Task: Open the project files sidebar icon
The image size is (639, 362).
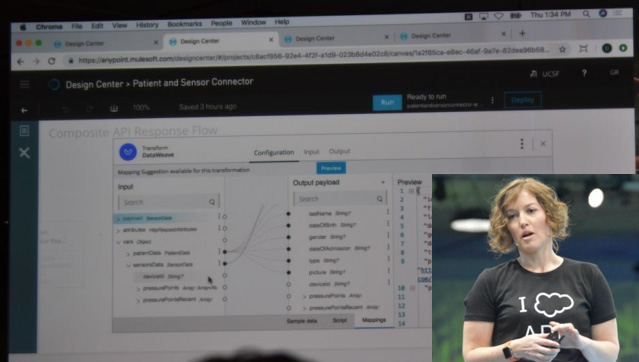Action: (24, 130)
